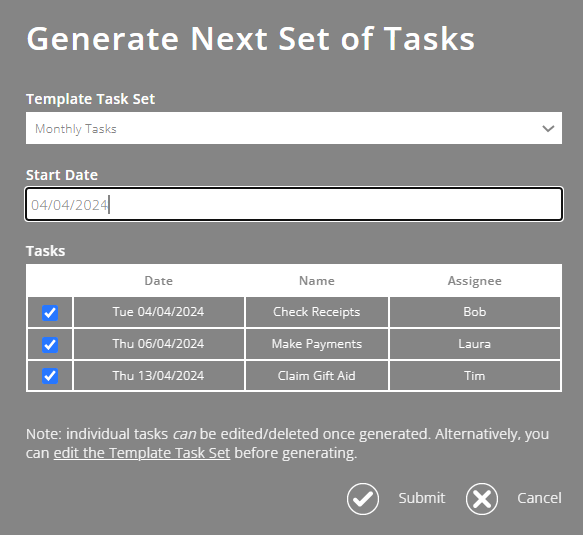Click the Bob assignee cell
The image size is (583, 535).
[475, 312]
